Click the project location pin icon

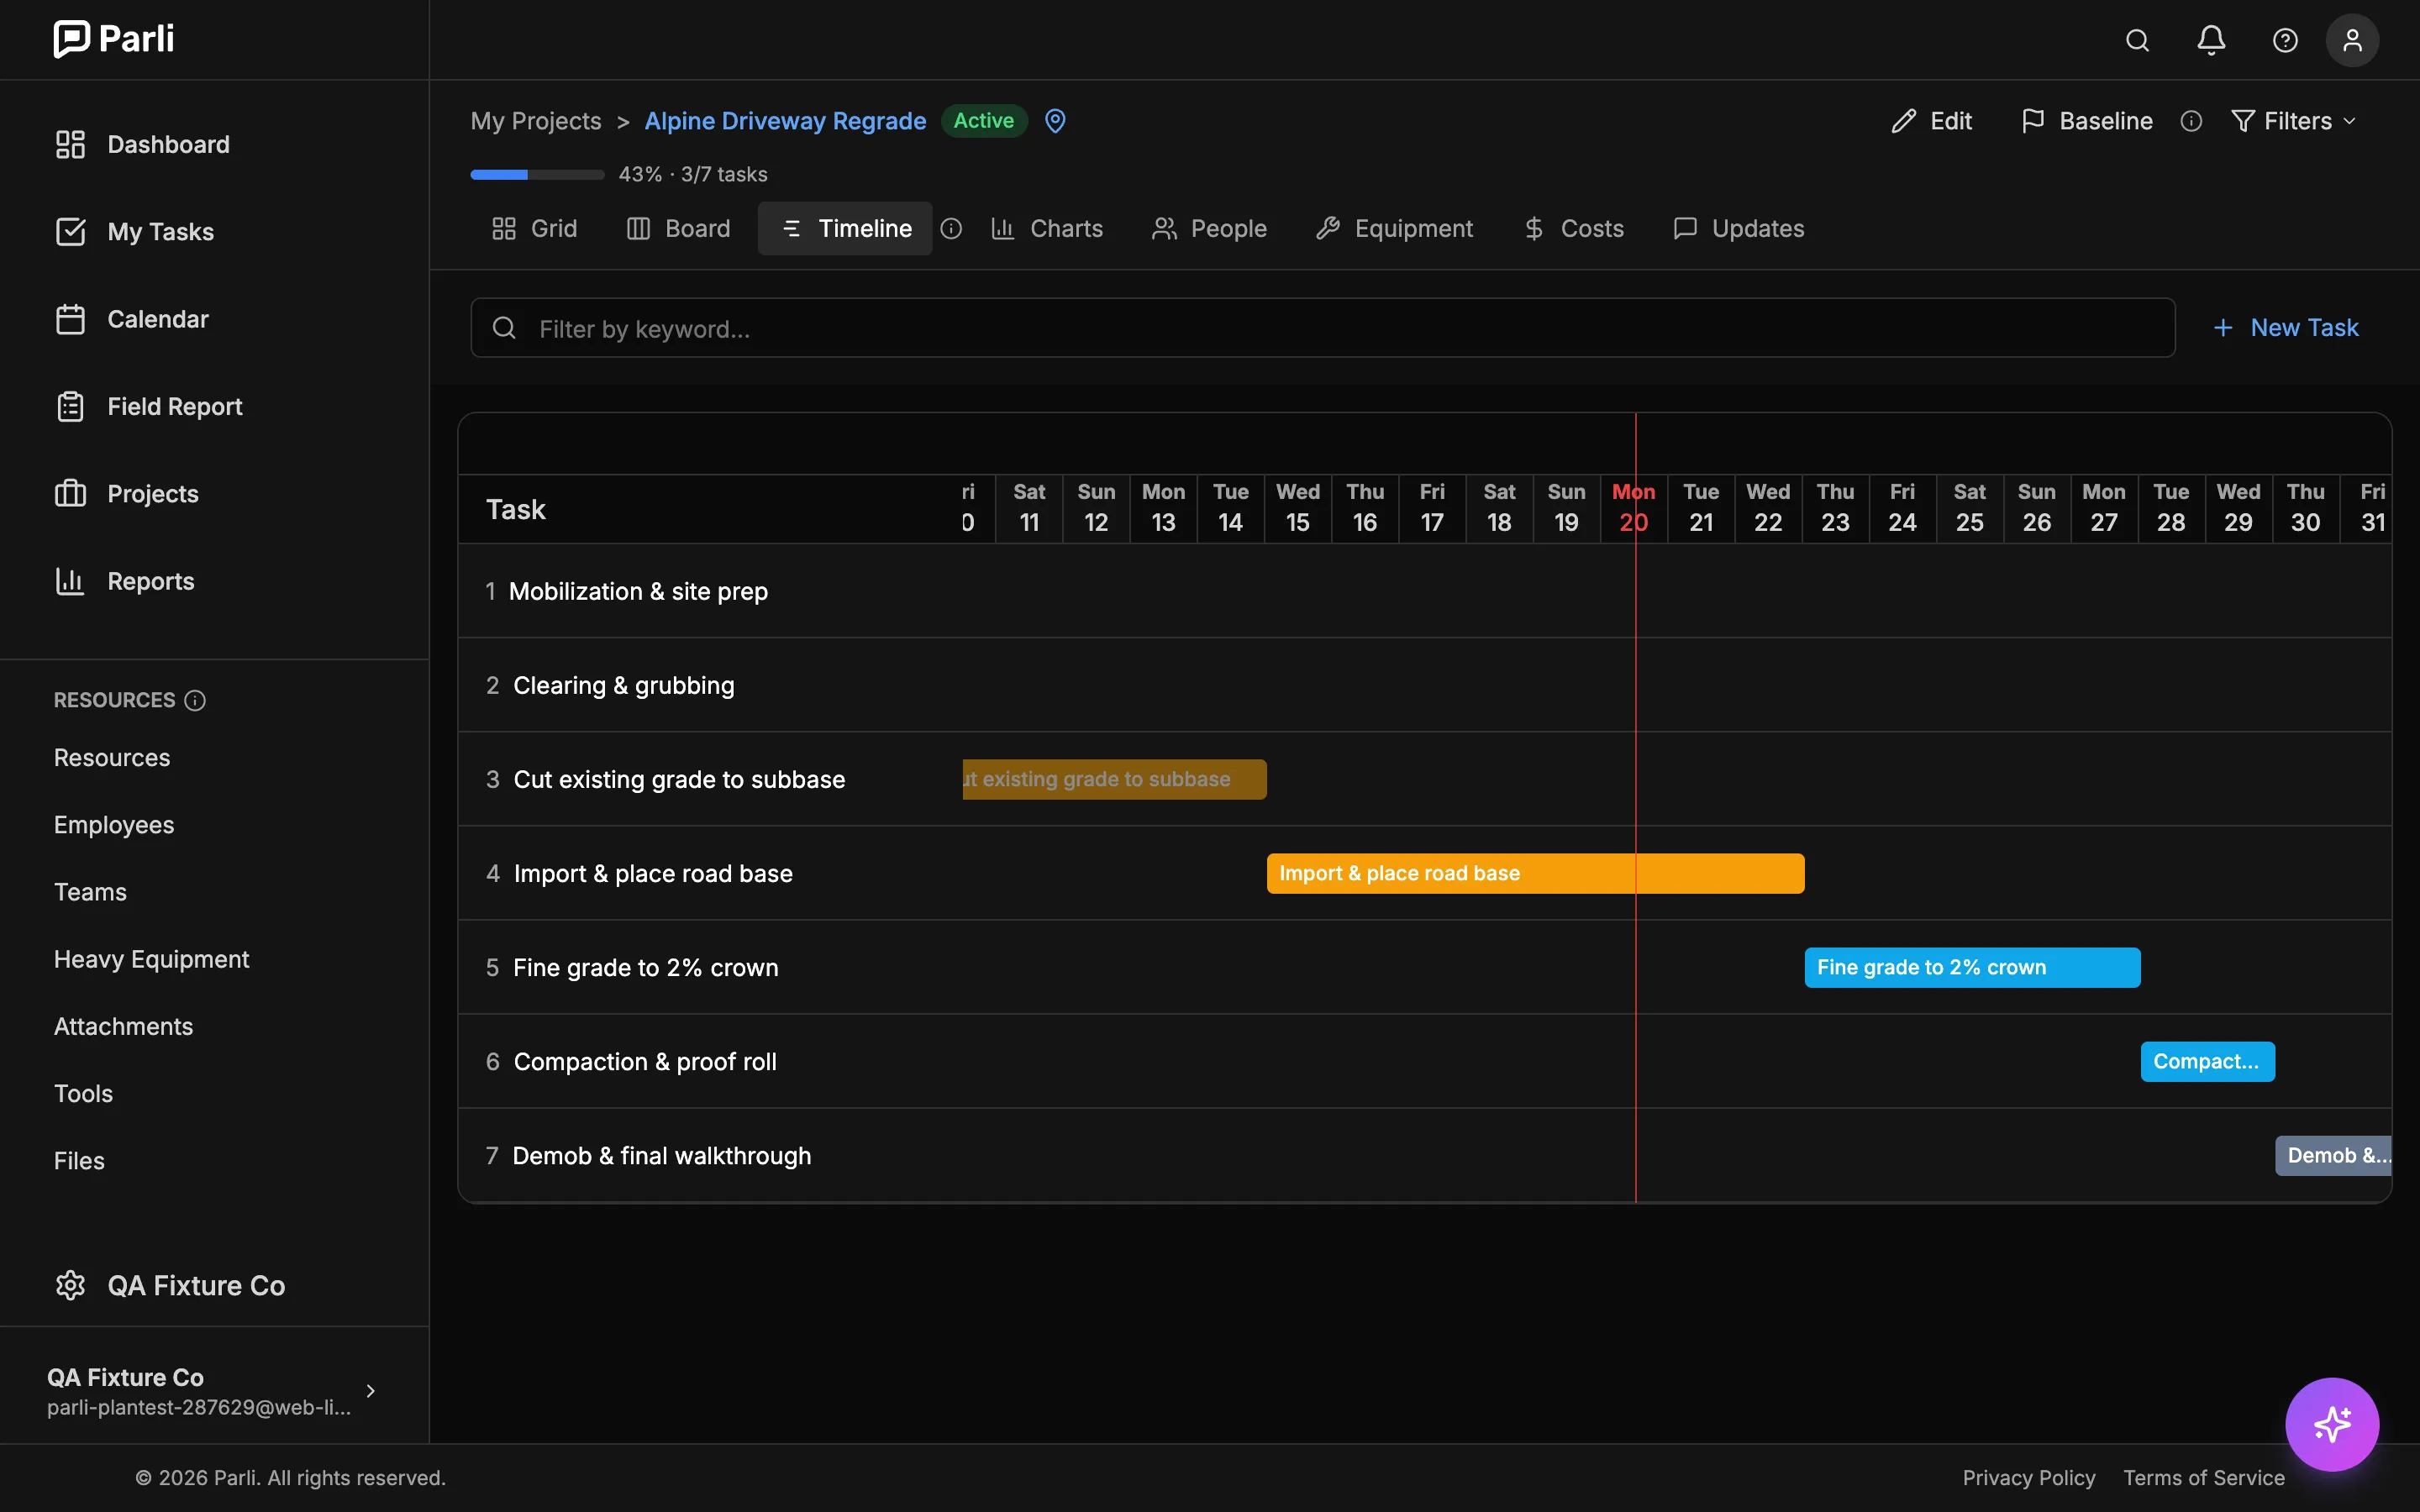pos(1055,121)
